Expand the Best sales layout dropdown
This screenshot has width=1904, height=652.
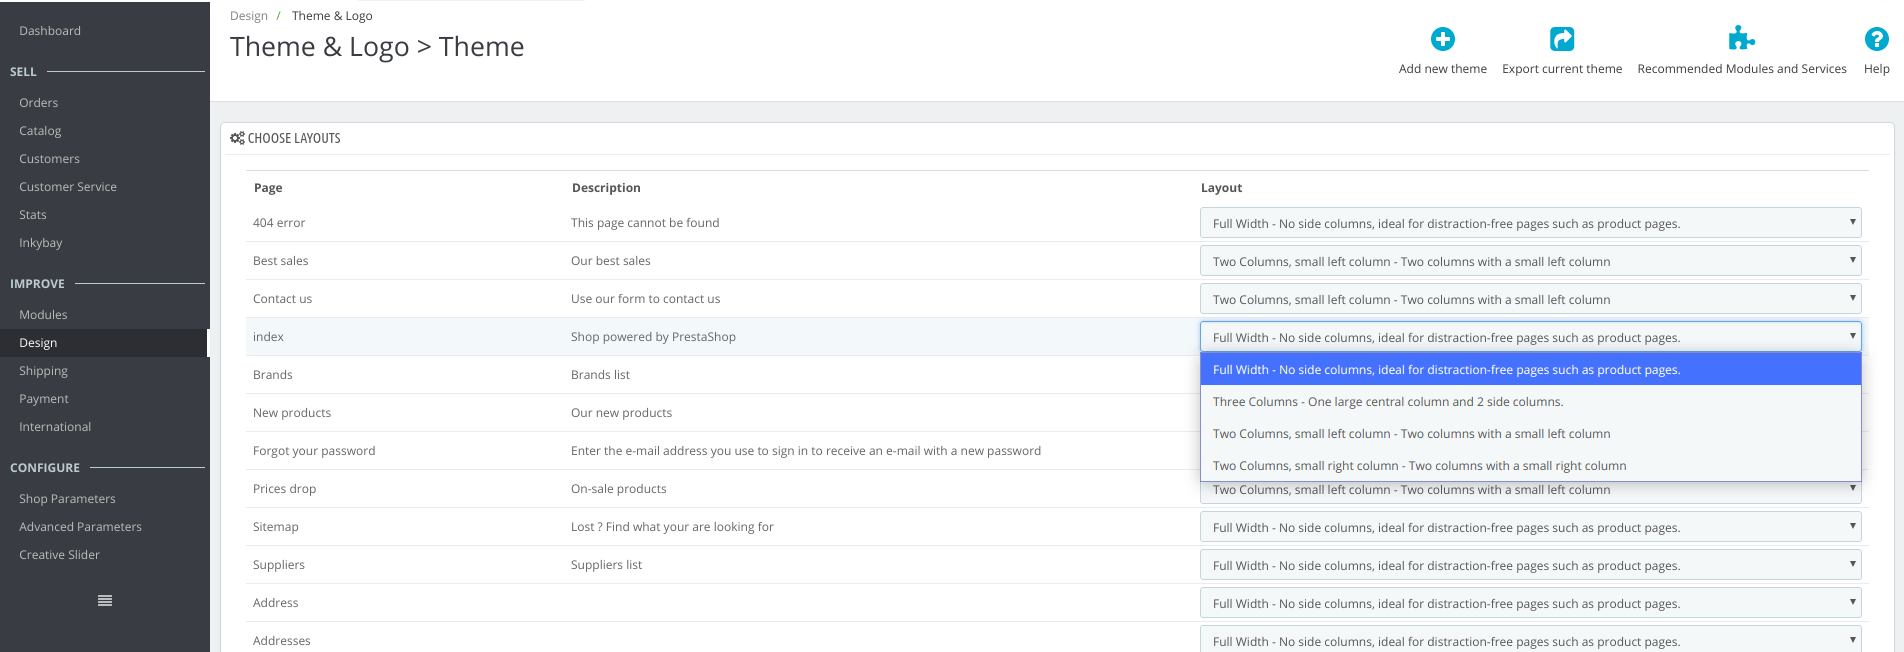[1529, 261]
